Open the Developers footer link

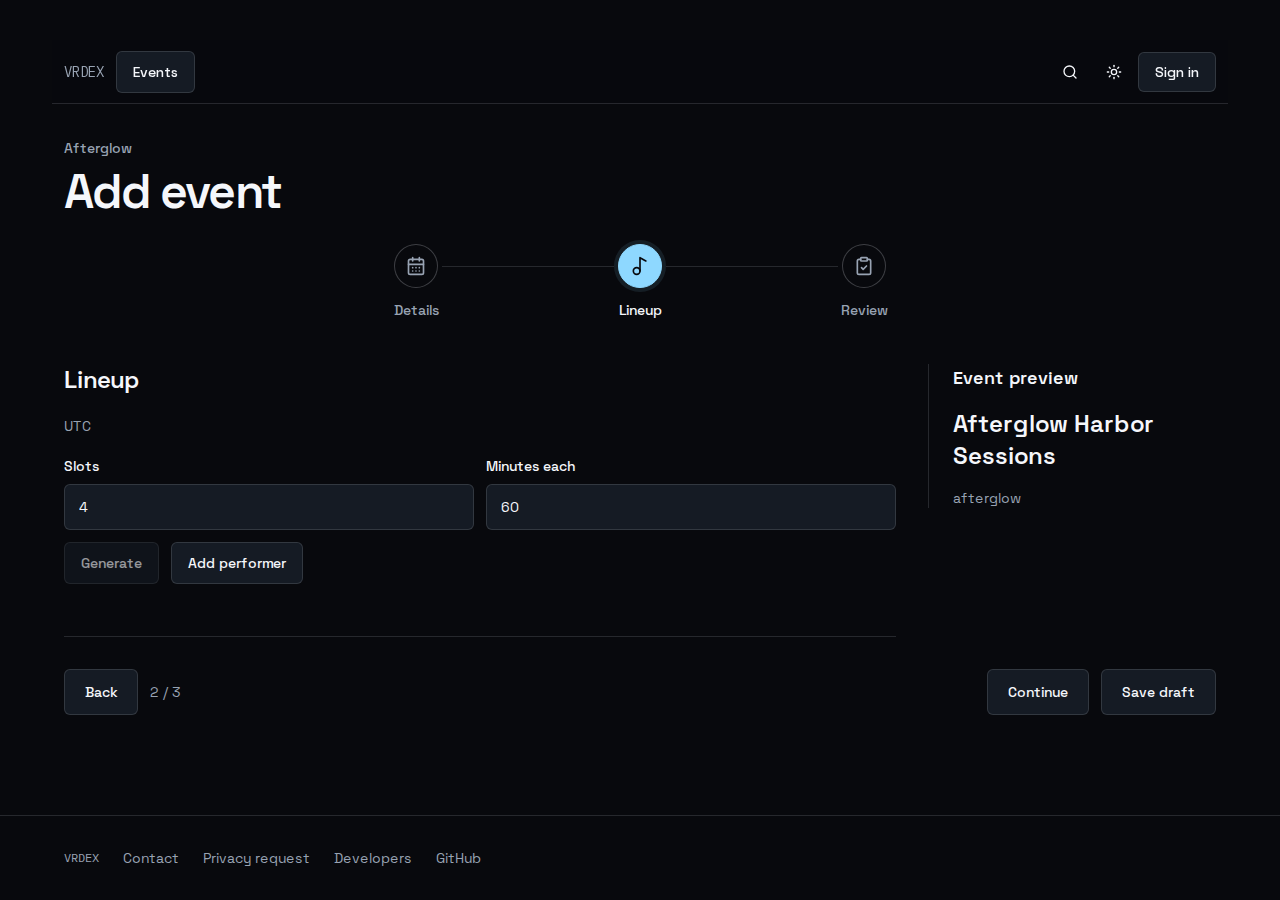point(373,858)
